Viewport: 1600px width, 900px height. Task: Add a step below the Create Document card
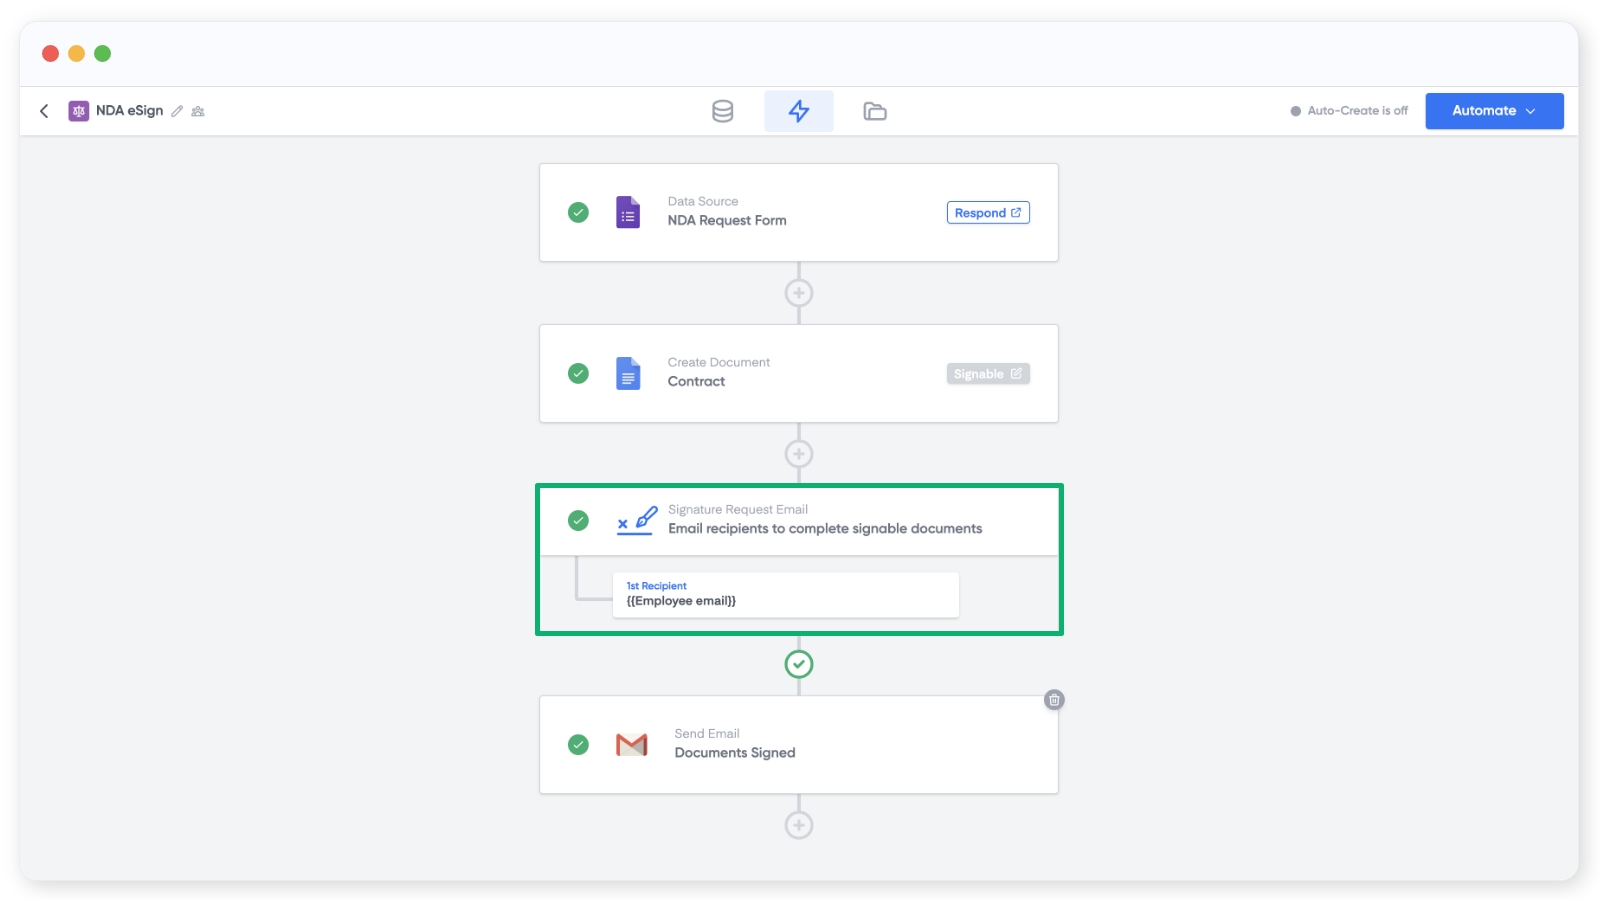[x=798, y=454]
